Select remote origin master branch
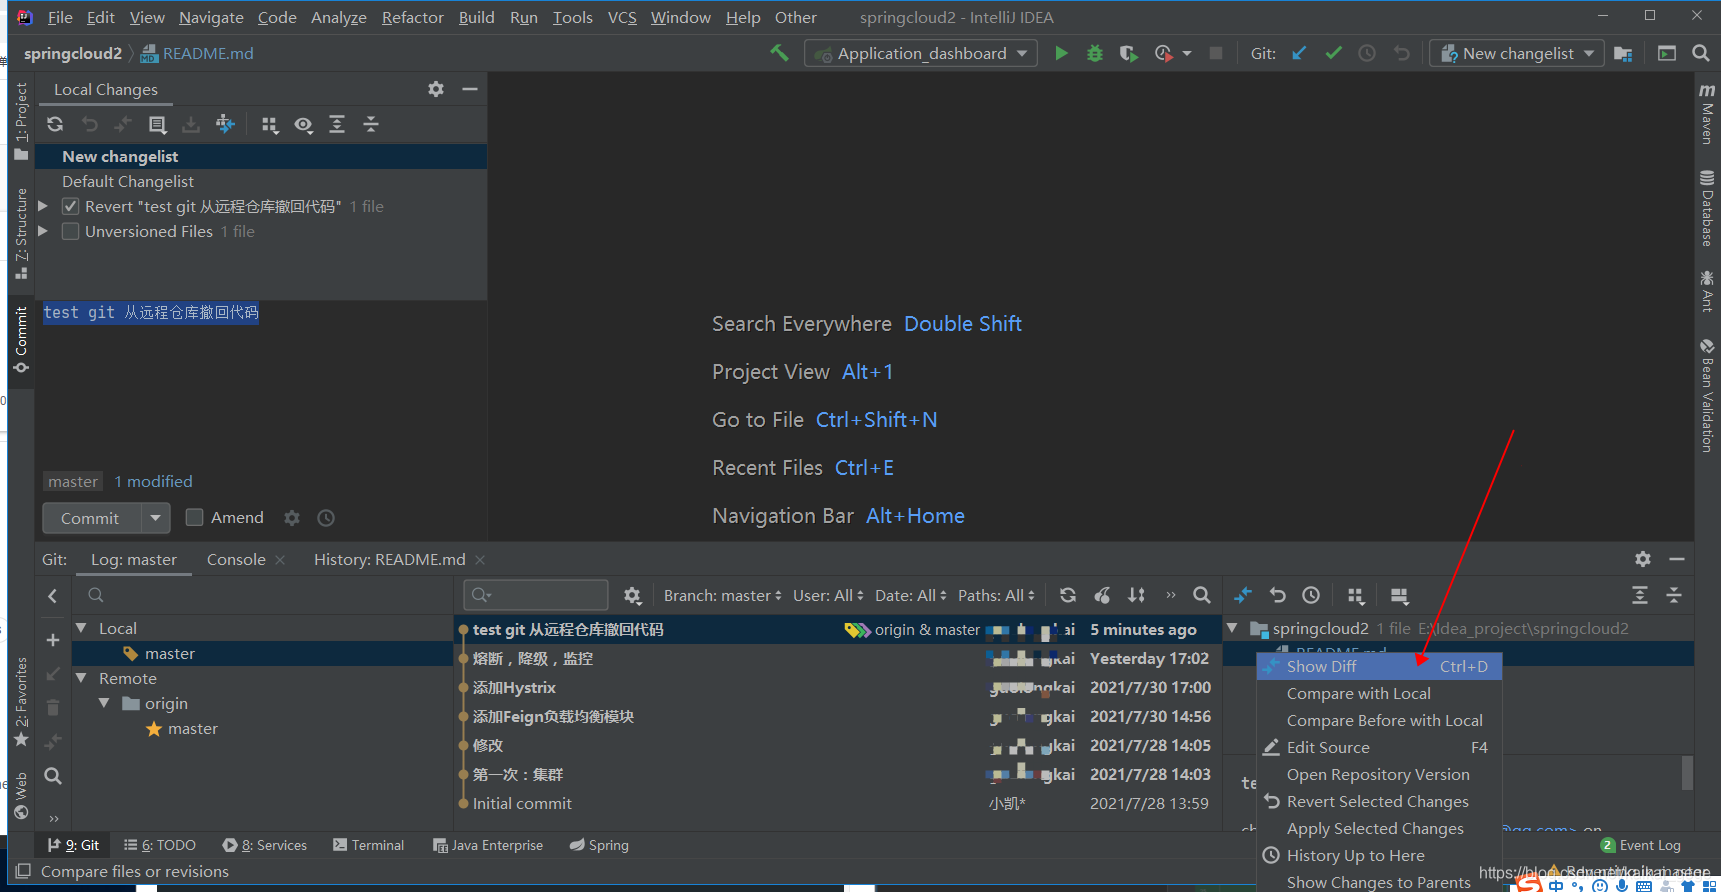 pyautogui.click(x=192, y=728)
